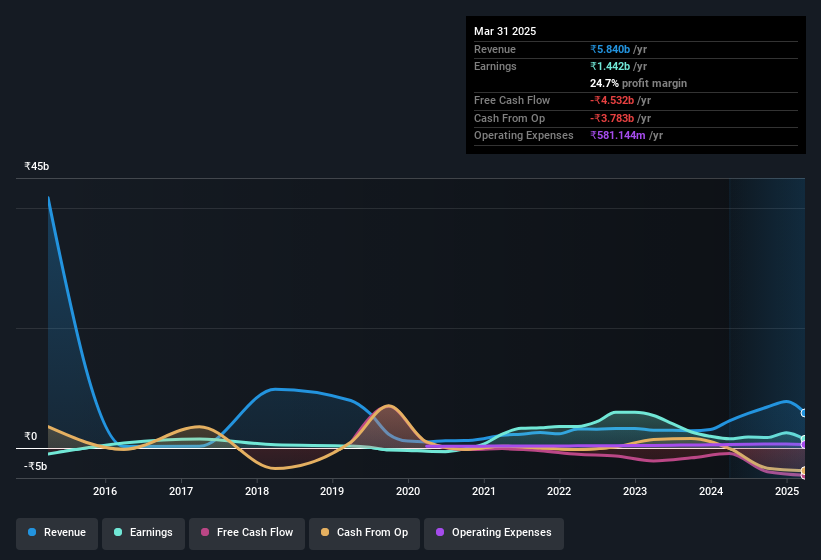Click the 24.7% profit margin text

pos(638,83)
